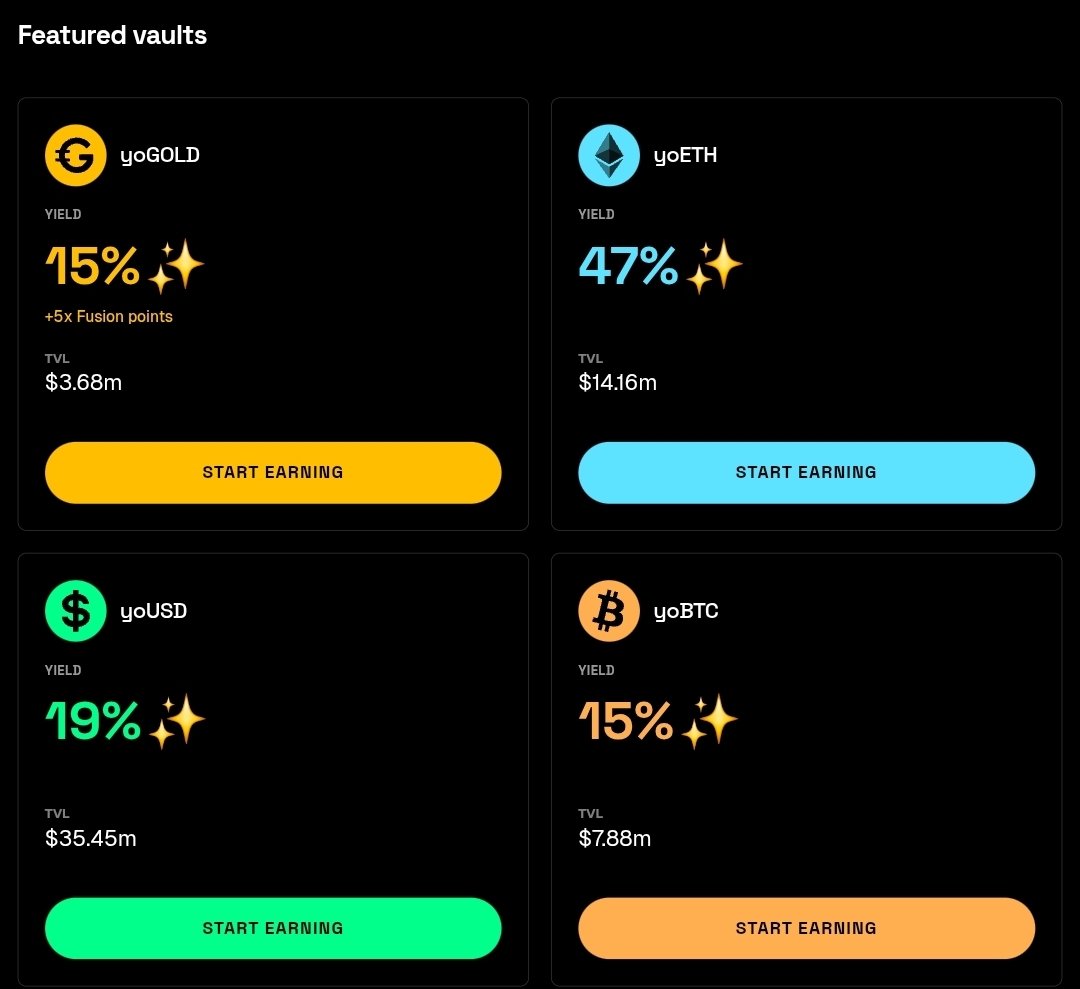Click the sparkles icon beside yoGOLD 15% yield
Image resolution: width=1080 pixels, height=989 pixels.
coord(176,267)
